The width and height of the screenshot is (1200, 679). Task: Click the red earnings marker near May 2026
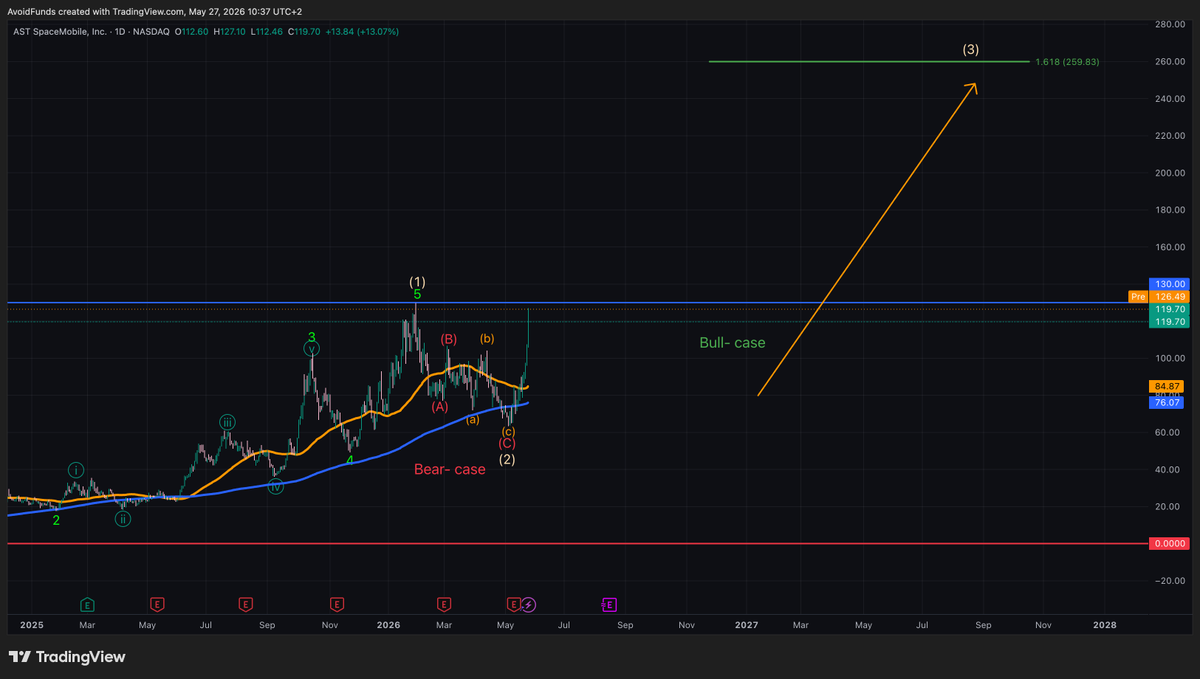point(514,604)
